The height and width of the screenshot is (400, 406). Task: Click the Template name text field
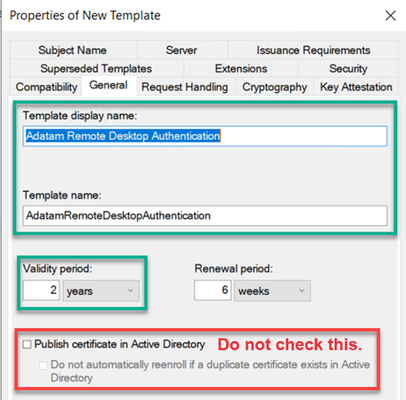(x=205, y=216)
